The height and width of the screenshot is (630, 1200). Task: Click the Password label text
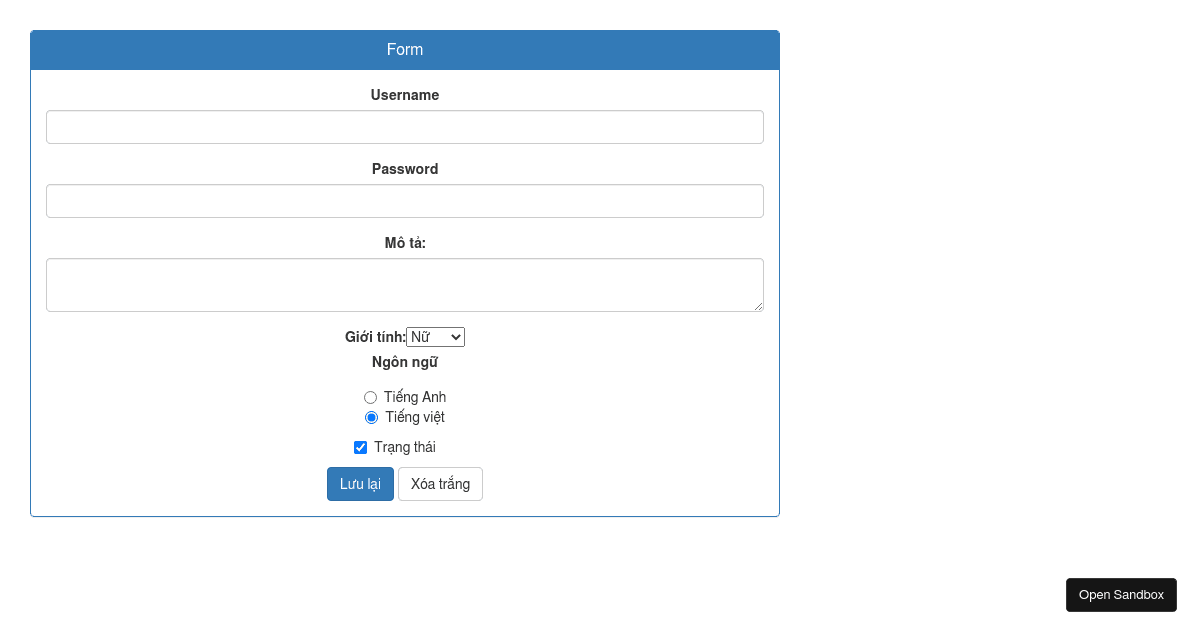point(404,169)
